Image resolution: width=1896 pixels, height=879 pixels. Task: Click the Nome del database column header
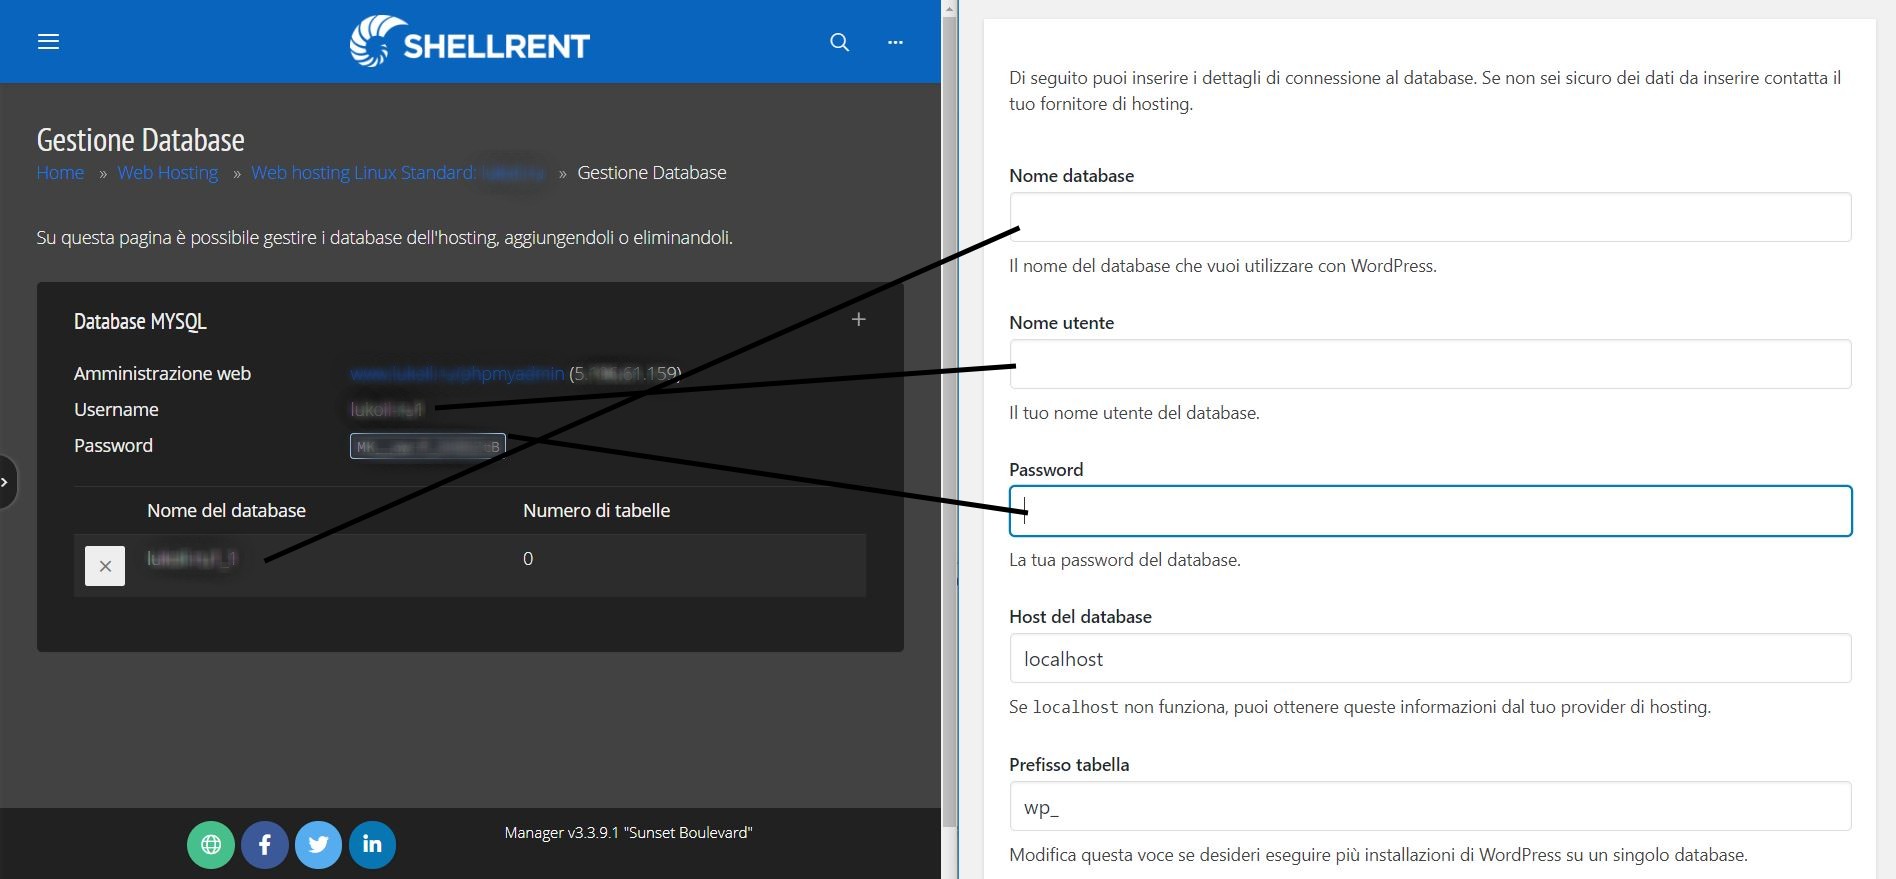point(226,510)
